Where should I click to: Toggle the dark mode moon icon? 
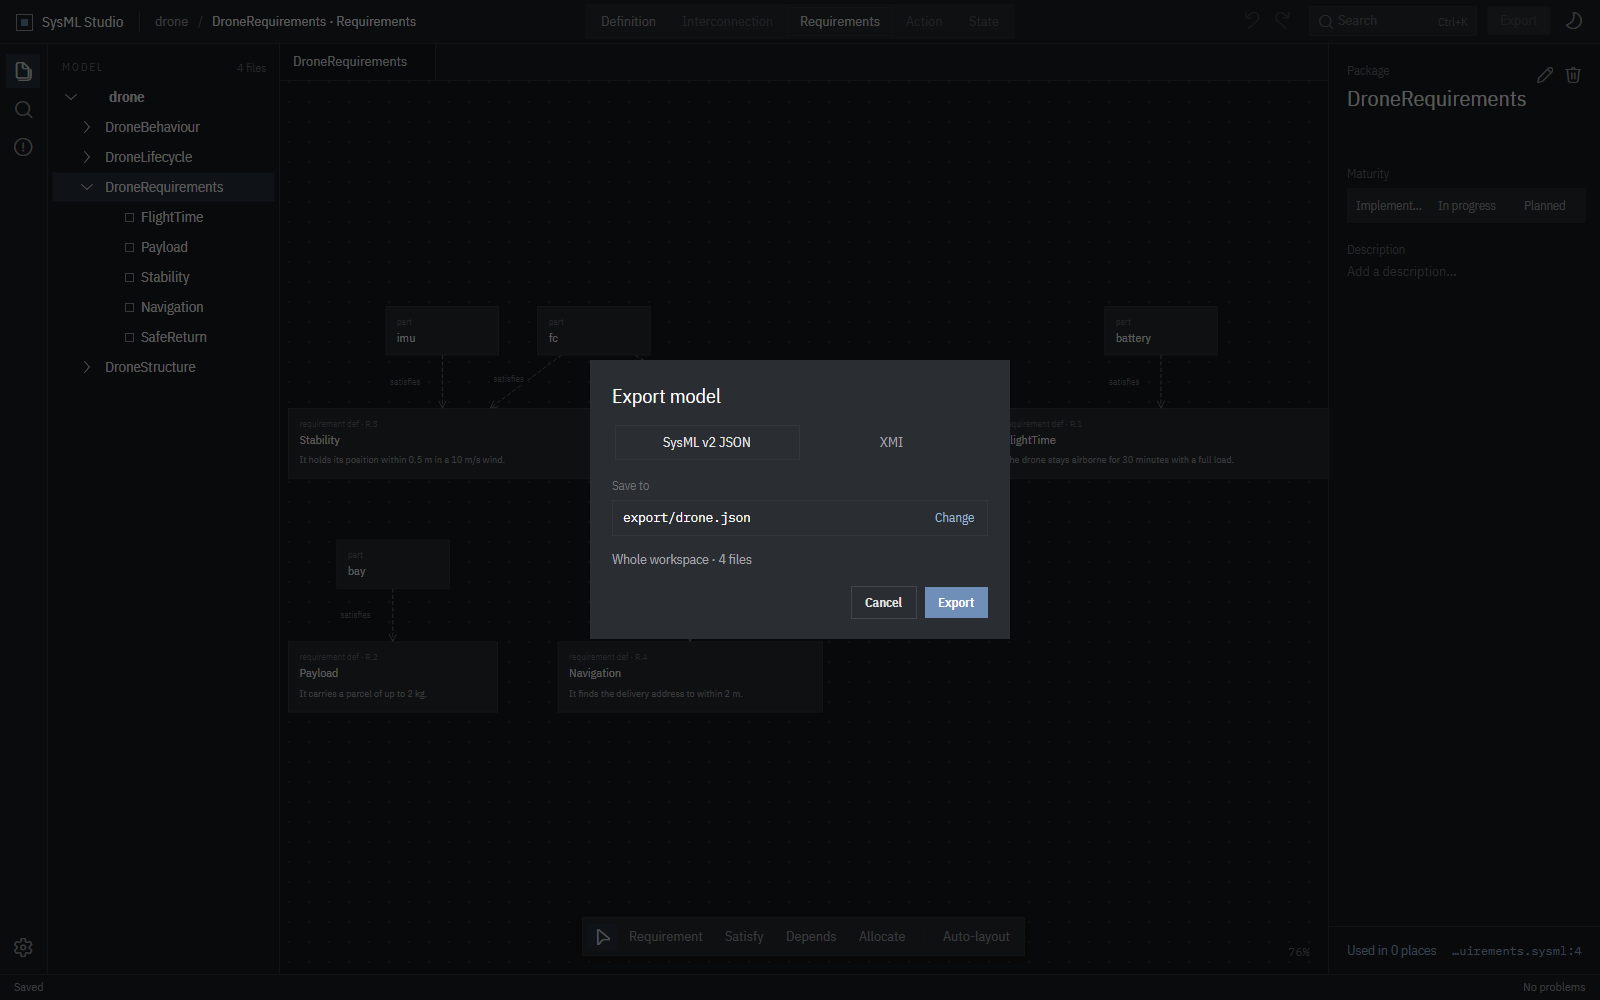1573,21
